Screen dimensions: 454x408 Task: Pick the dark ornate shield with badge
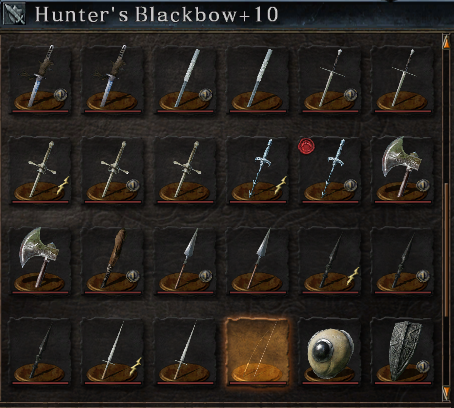tap(403, 352)
